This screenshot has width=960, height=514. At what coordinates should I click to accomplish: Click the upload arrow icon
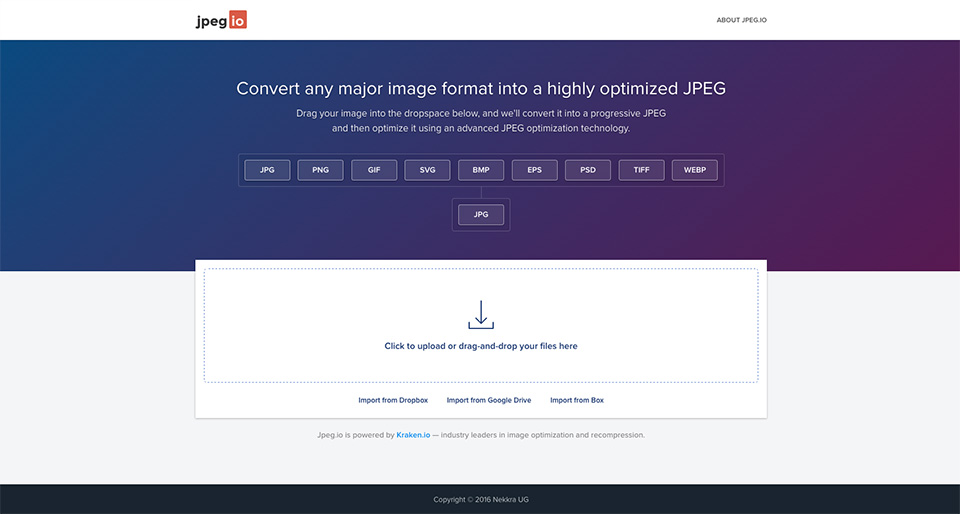tap(481, 315)
